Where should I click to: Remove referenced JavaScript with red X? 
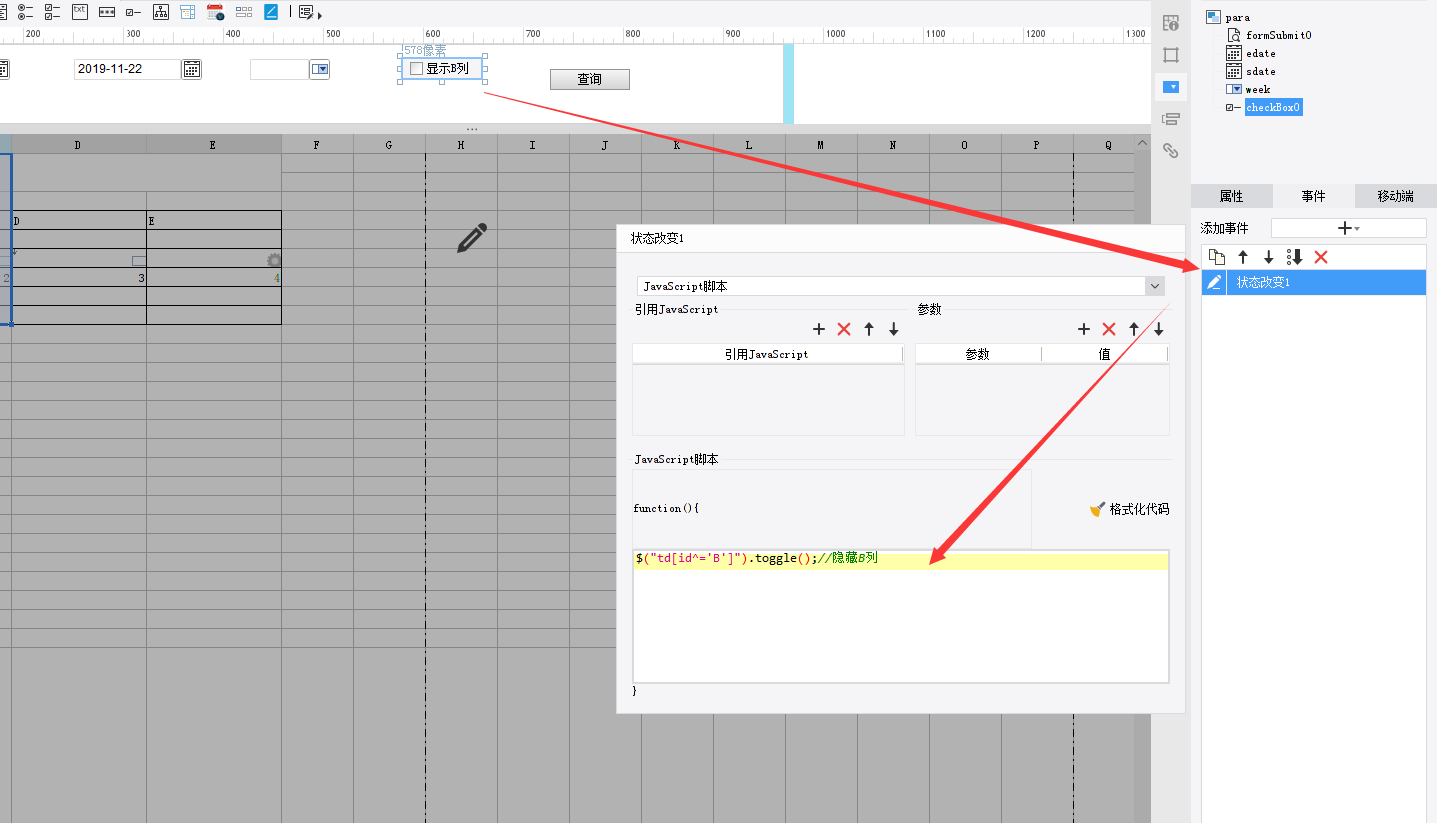(x=844, y=329)
